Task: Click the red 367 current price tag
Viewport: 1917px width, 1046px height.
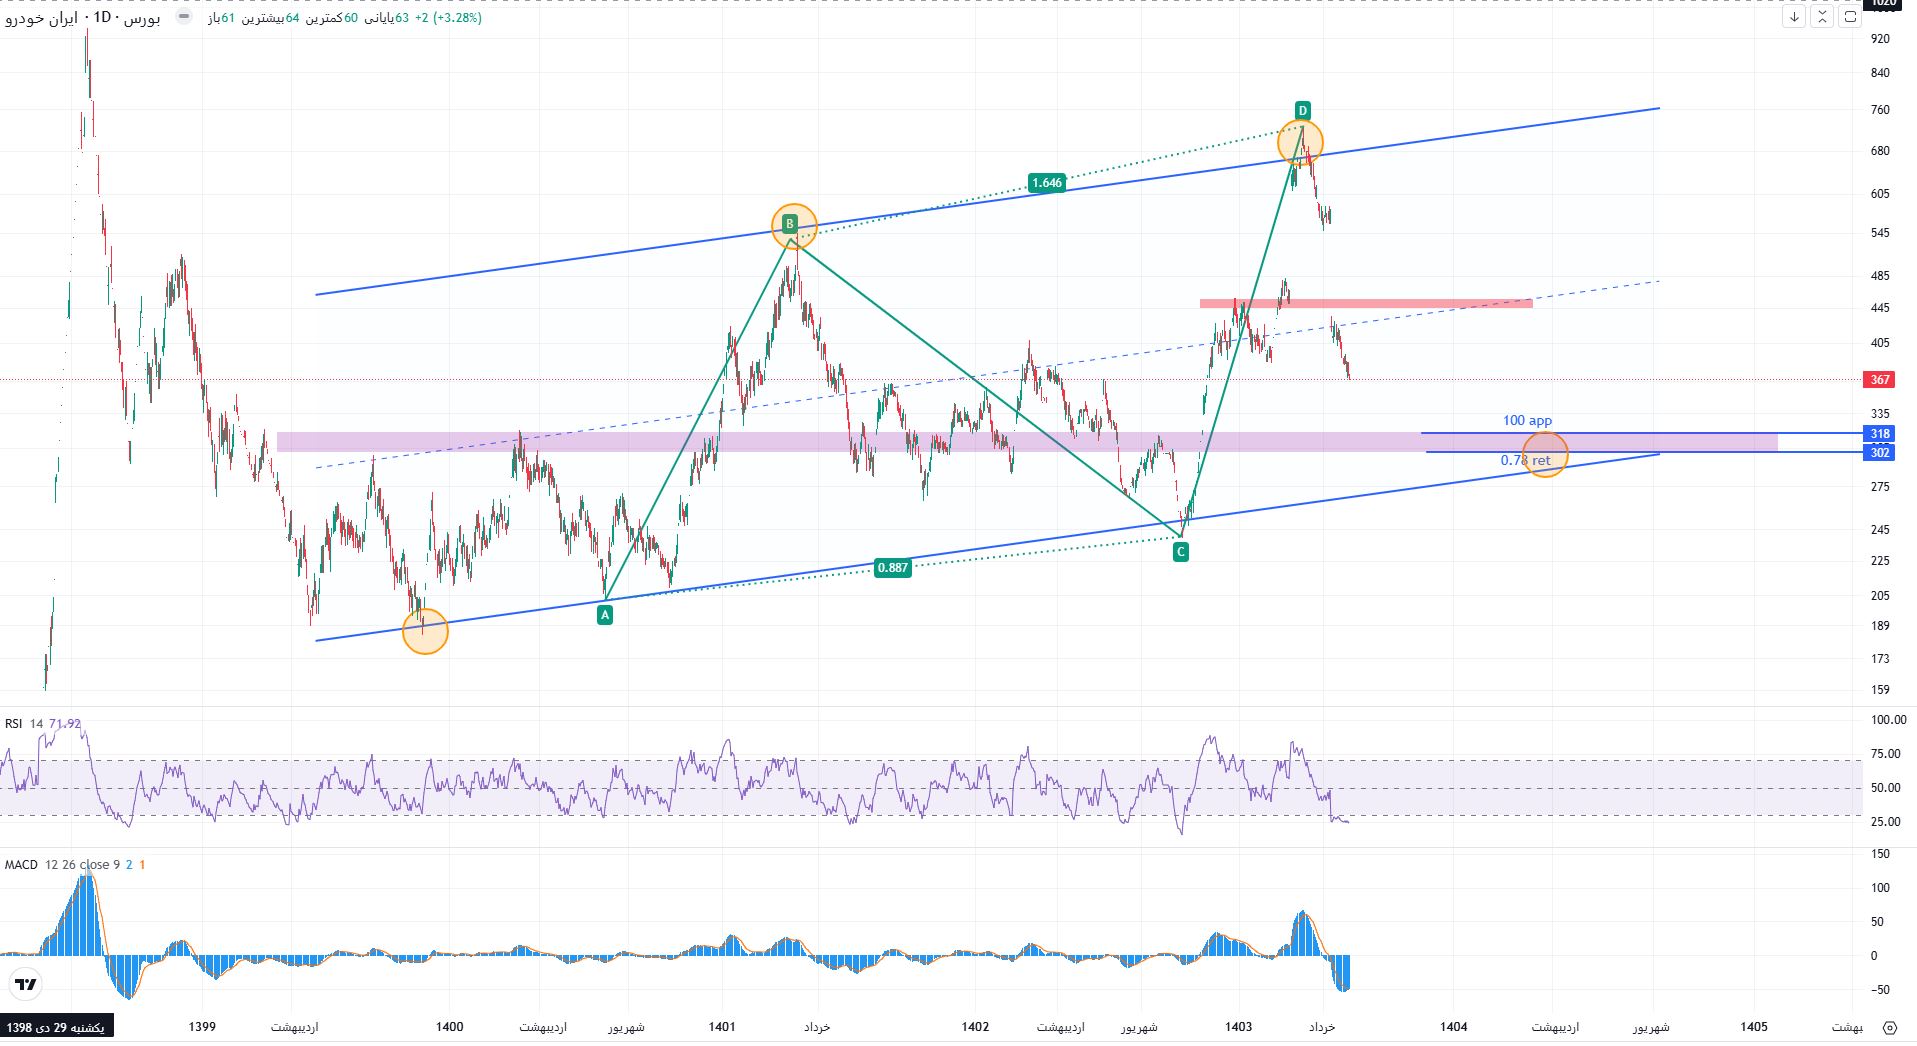Action: tap(1879, 380)
